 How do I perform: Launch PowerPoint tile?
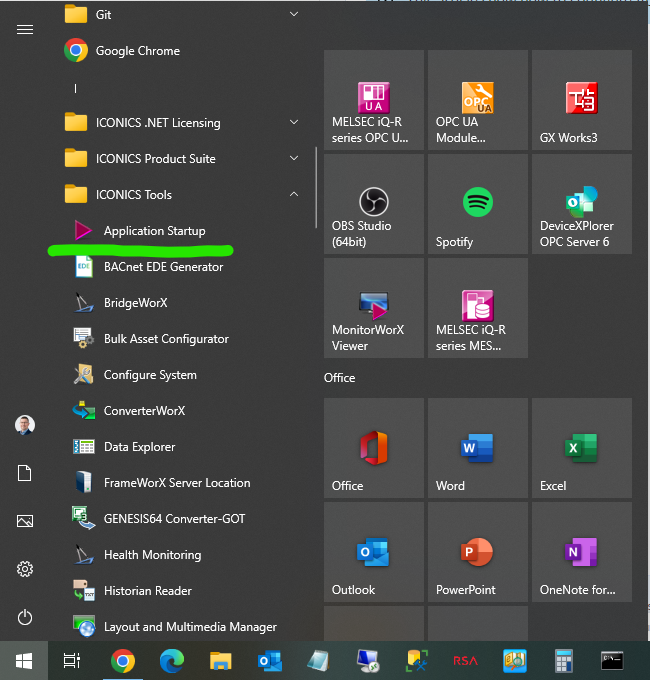(x=478, y=552)
